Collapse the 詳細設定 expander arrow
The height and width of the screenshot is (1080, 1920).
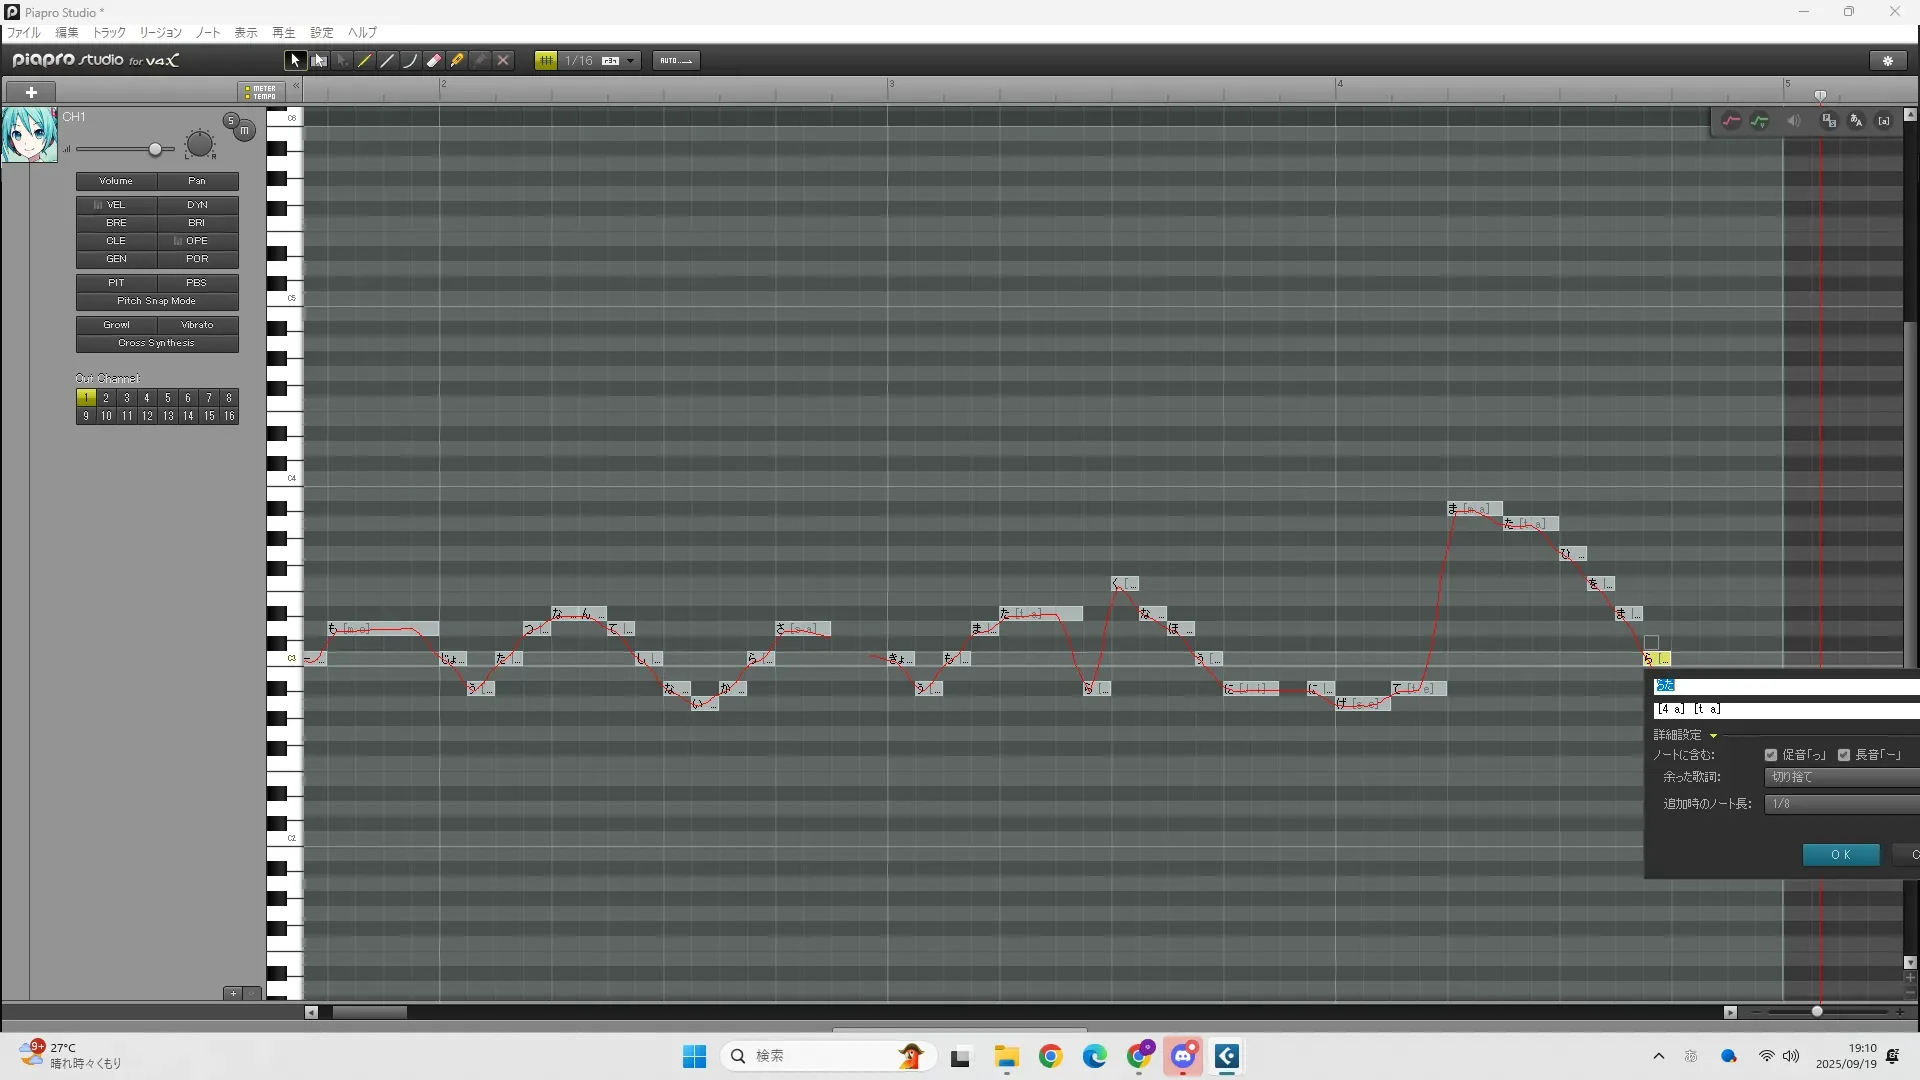(x=1713, y=735)
